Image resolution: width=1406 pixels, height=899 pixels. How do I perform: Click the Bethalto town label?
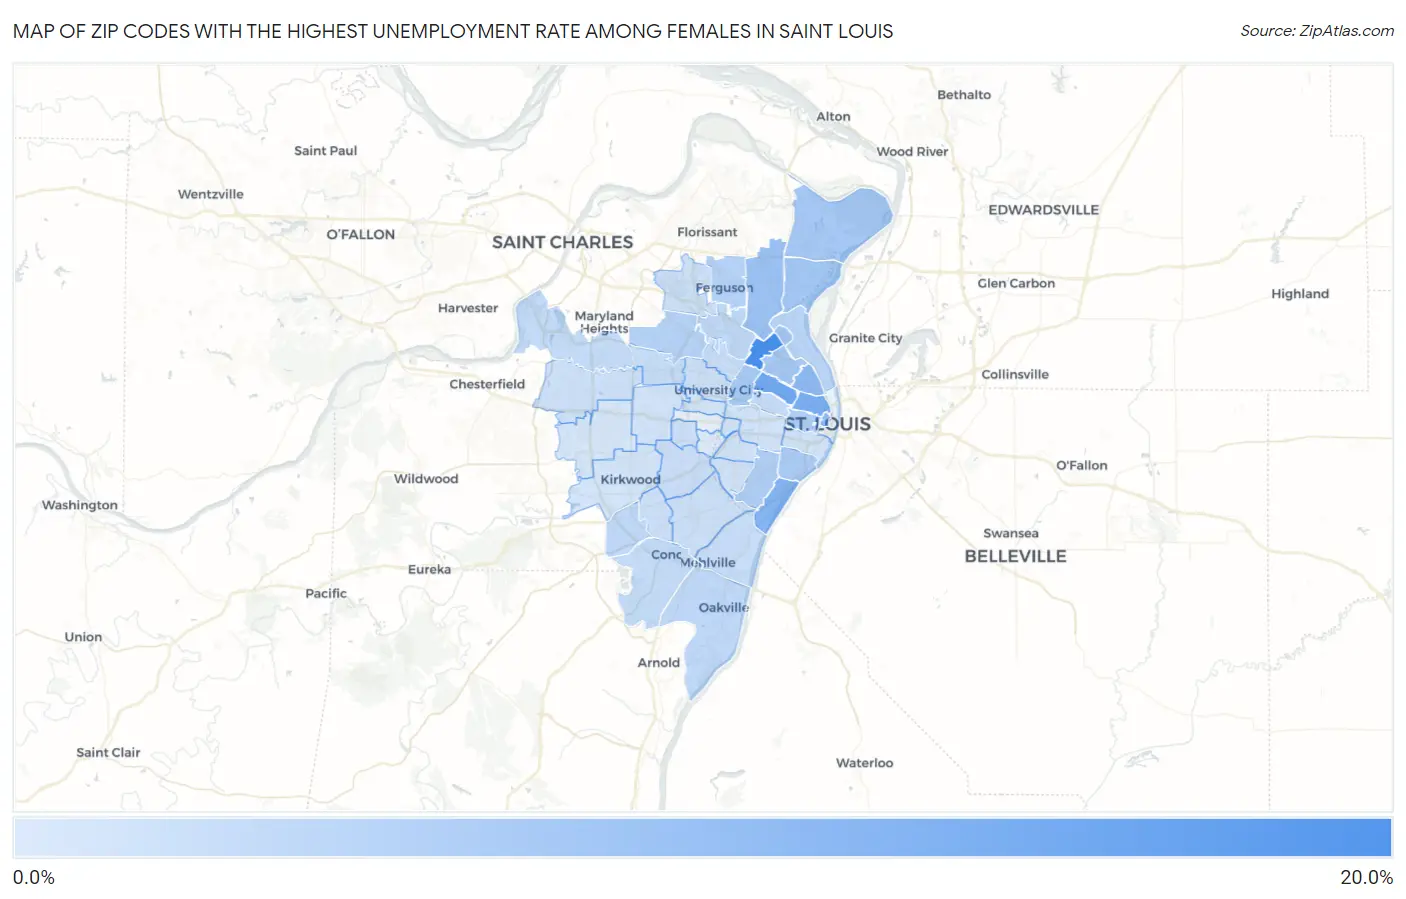pyautogui.click(x=964, y=95)
